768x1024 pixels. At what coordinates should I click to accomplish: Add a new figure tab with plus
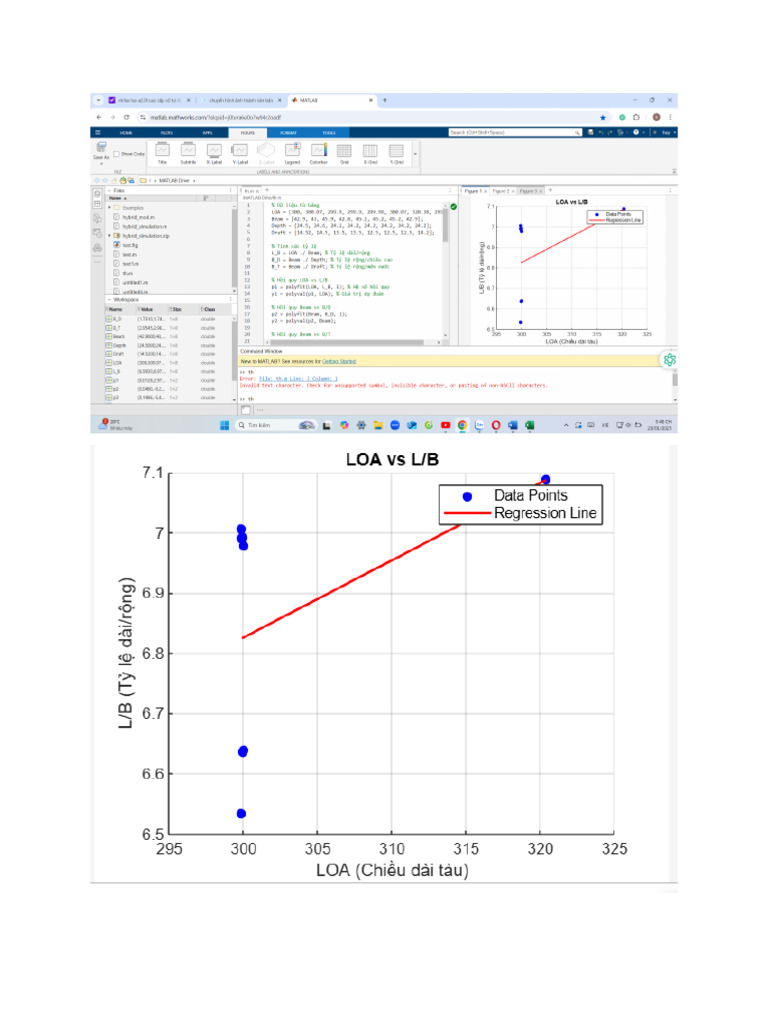click(x=550, y=191)
